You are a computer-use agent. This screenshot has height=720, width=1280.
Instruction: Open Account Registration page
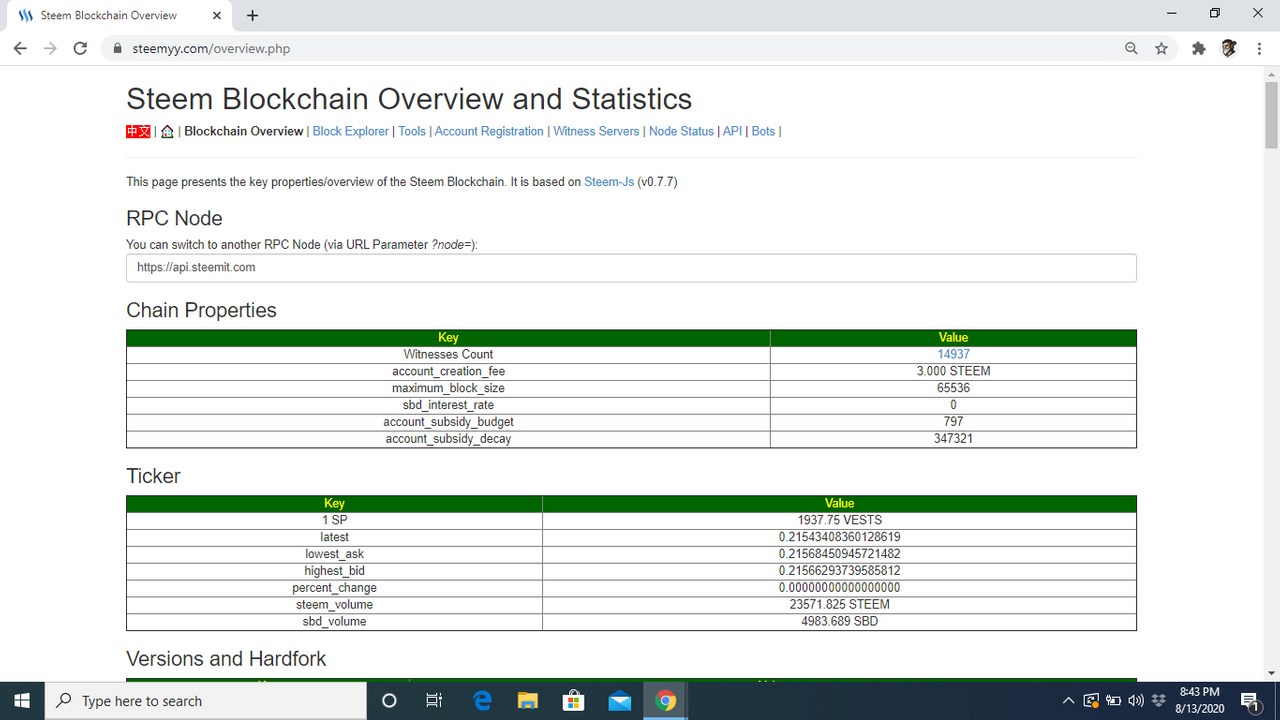click(489, 131)
